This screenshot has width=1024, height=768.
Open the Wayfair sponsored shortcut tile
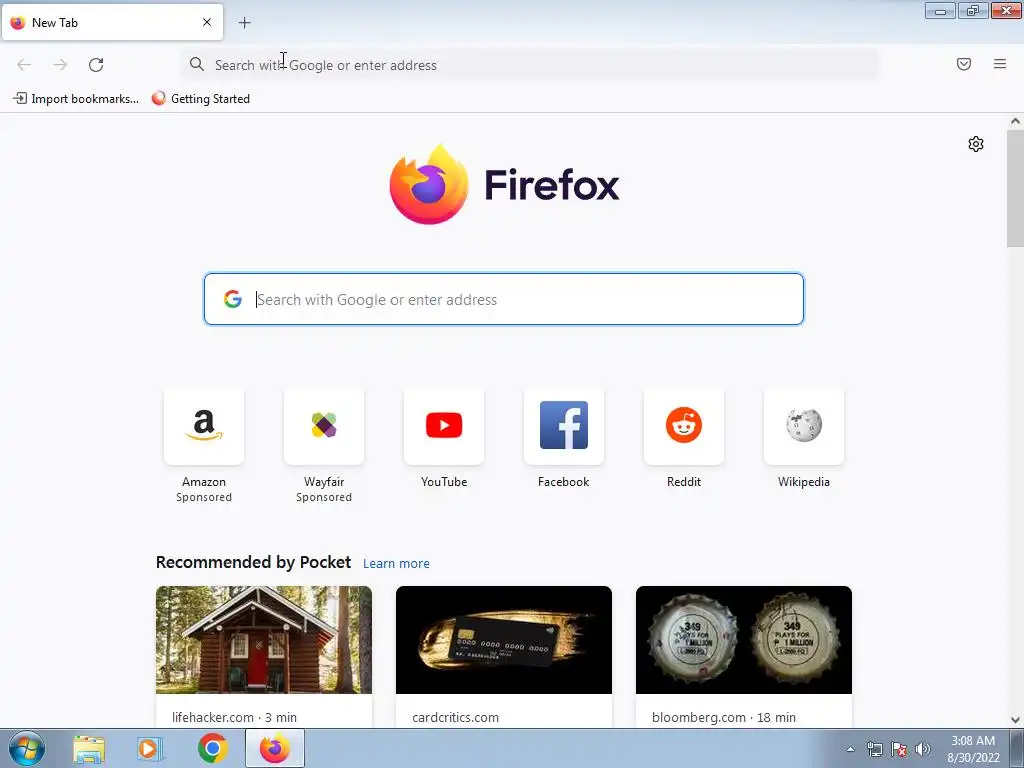click(324, 426)
